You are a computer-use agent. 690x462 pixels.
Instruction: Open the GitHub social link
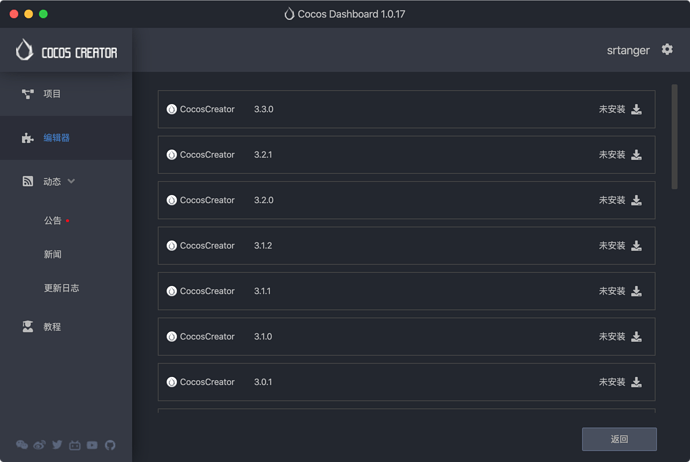[x=110, y=445]
